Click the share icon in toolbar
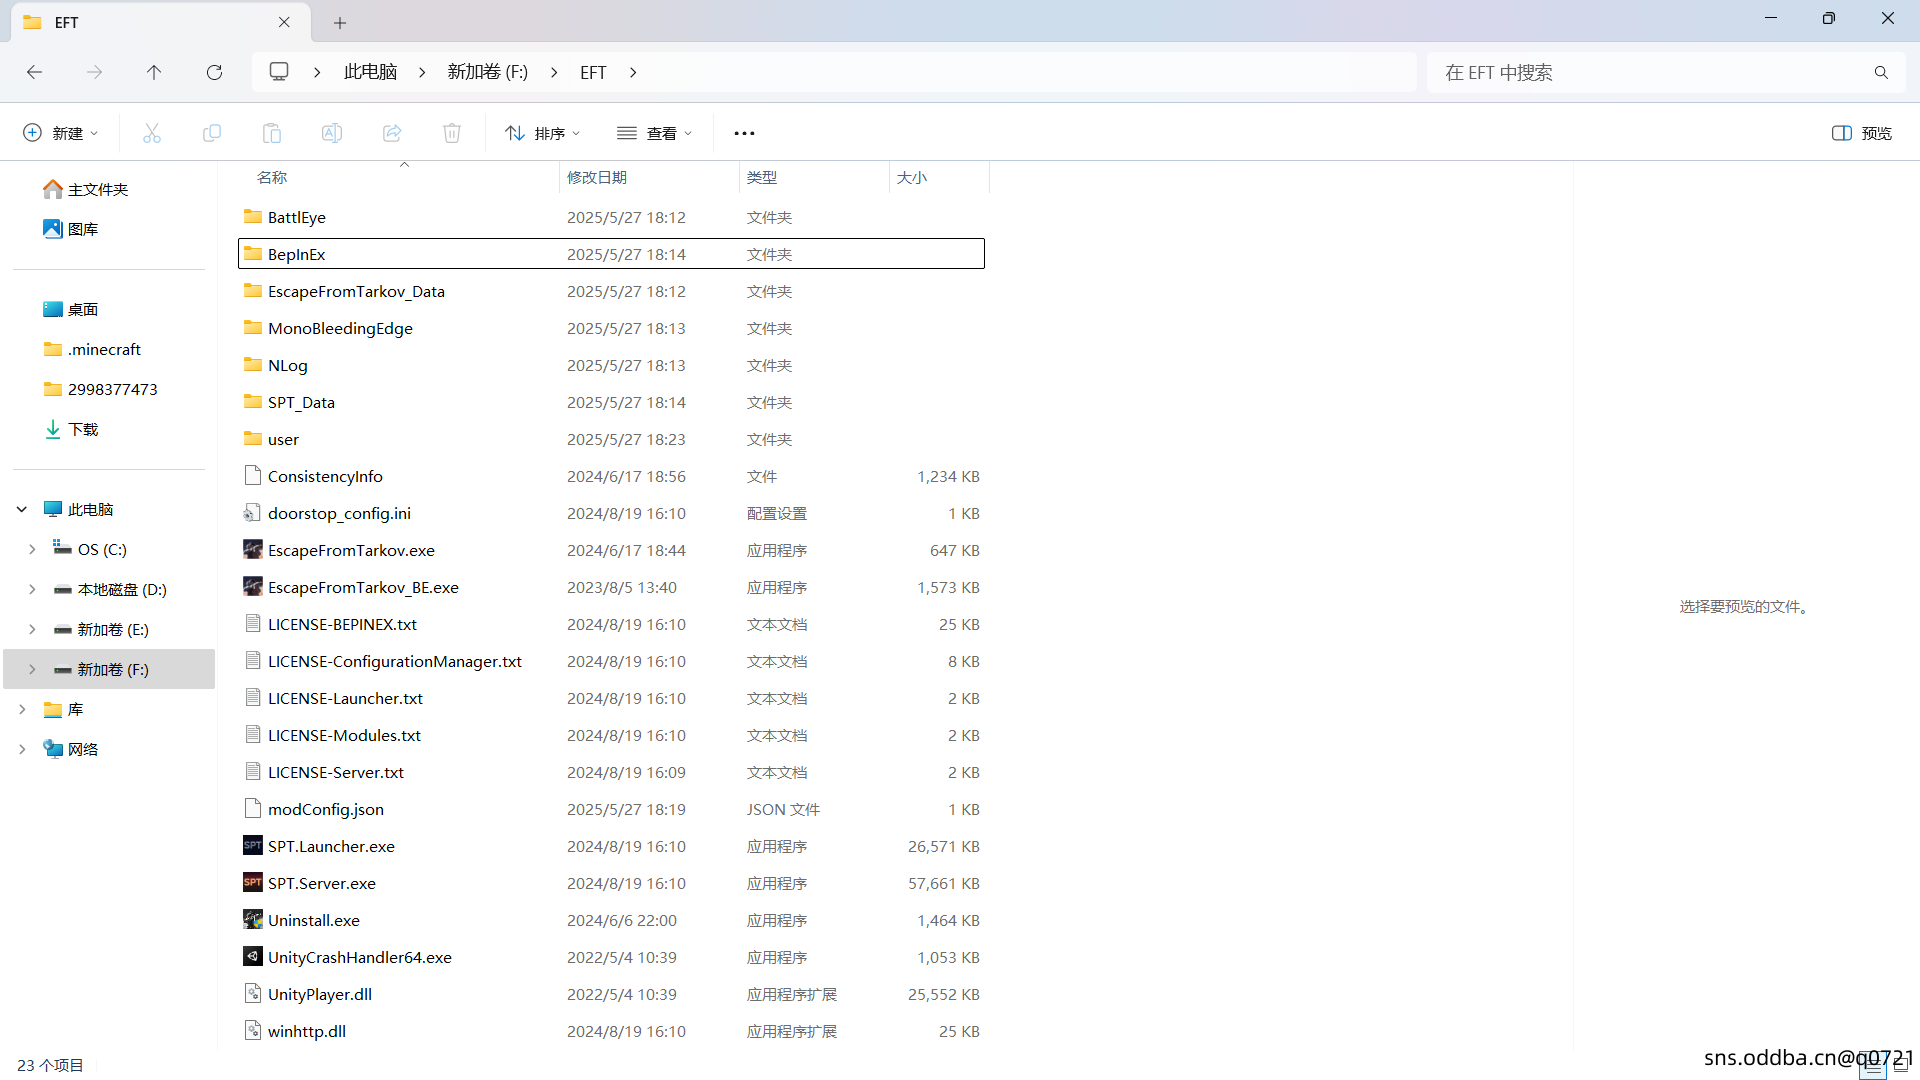The height and width of the screenshot is (1080, 1920). [x=392, y=133]
